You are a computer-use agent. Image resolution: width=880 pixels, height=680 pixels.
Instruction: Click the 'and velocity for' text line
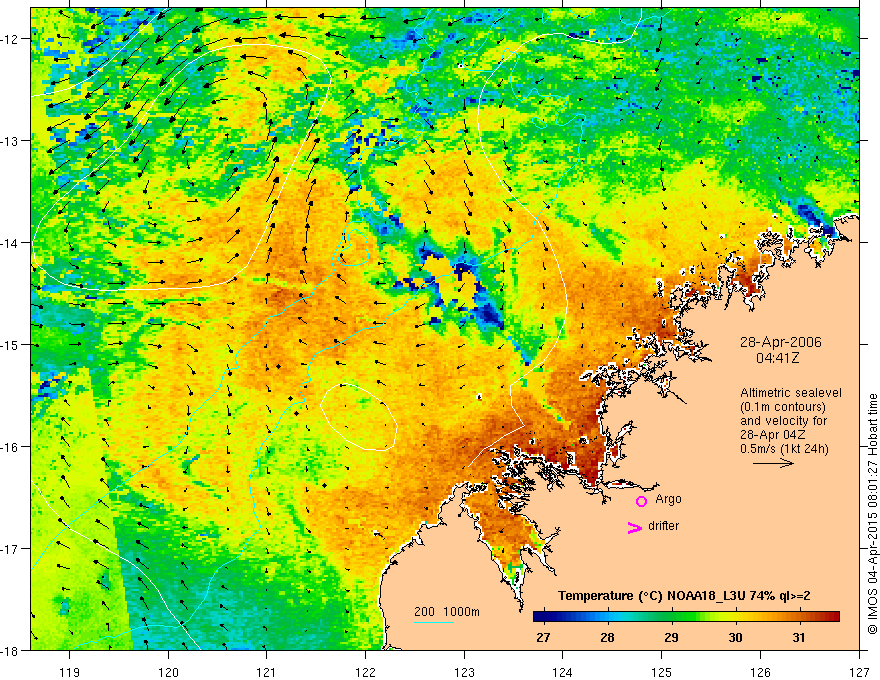pyautogui.click(x=783, y=421)
